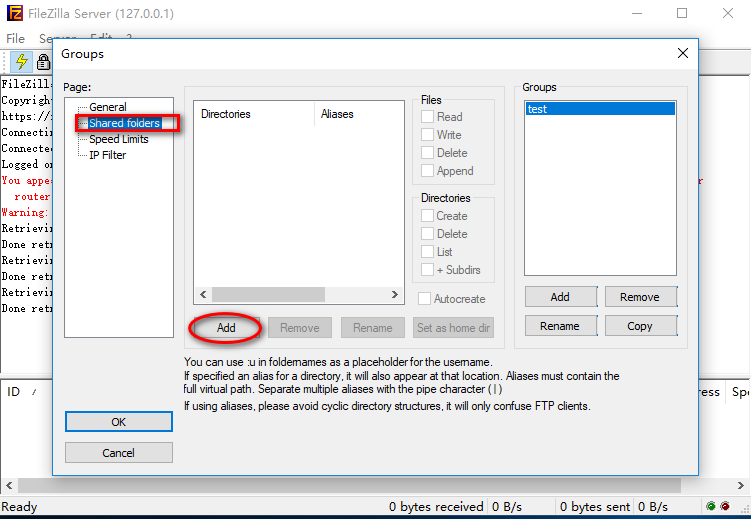Click the Directories column header

pyautogui.click(x=254, y=114)
